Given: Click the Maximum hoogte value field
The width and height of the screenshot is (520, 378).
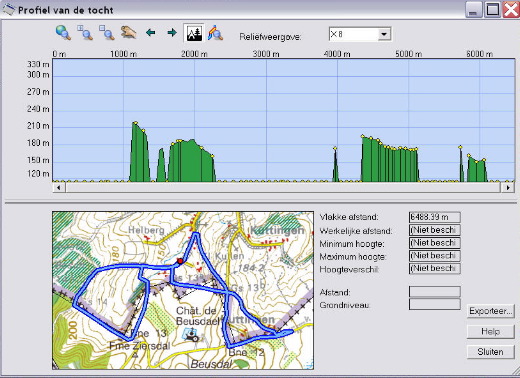Looking at the screenshot, I should (x=435, y=256).
